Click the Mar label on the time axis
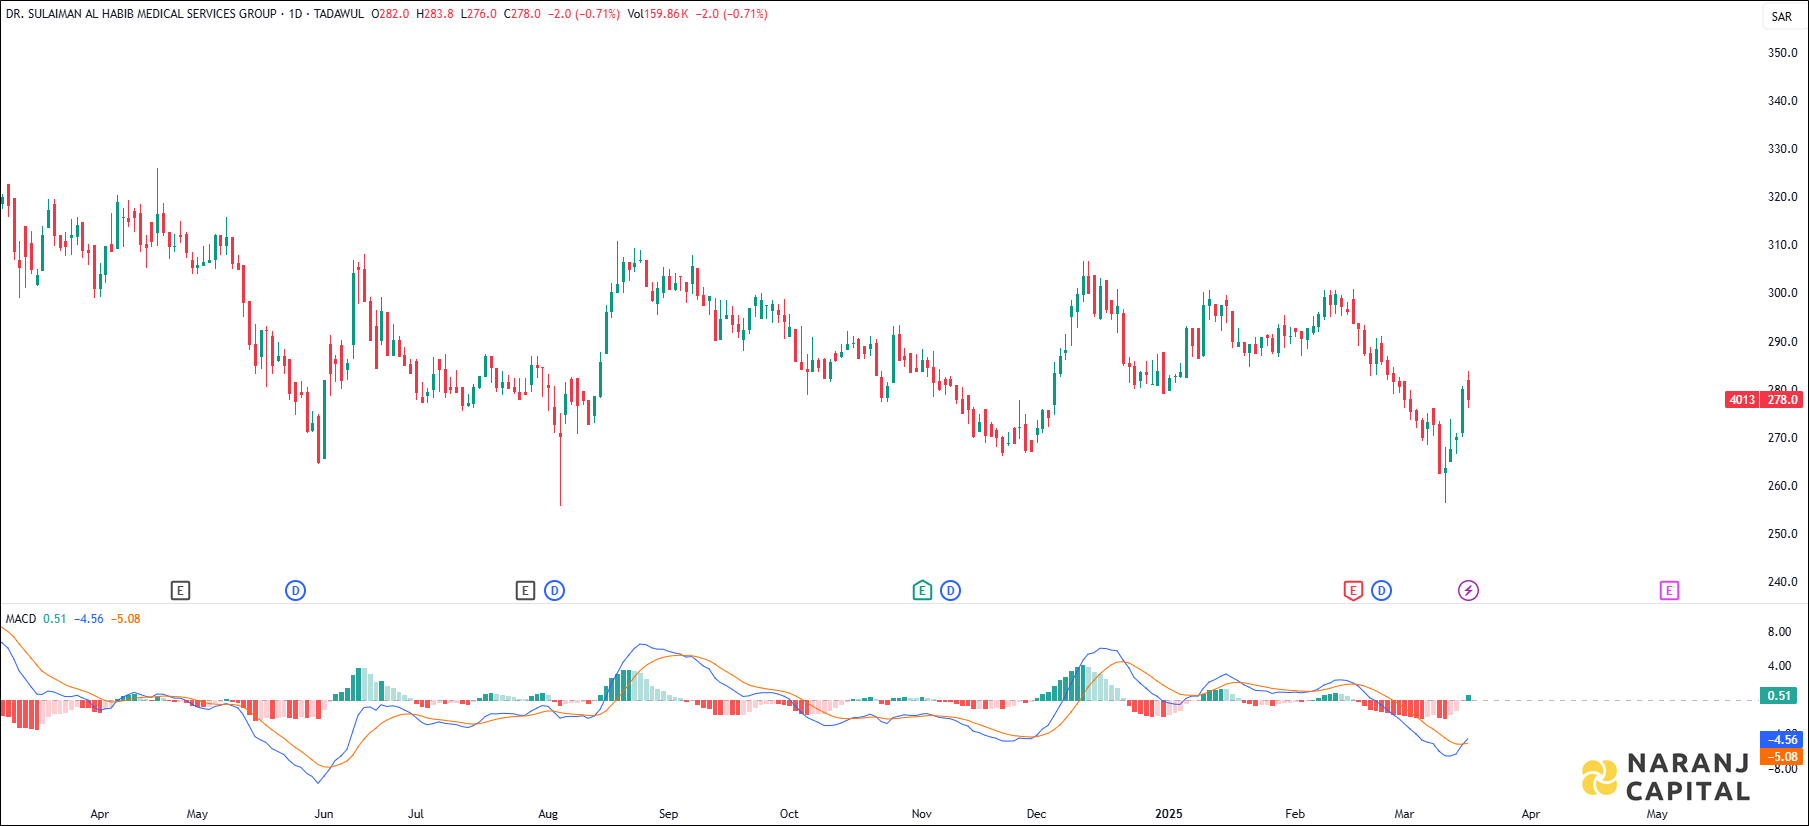 point(1404,814)
